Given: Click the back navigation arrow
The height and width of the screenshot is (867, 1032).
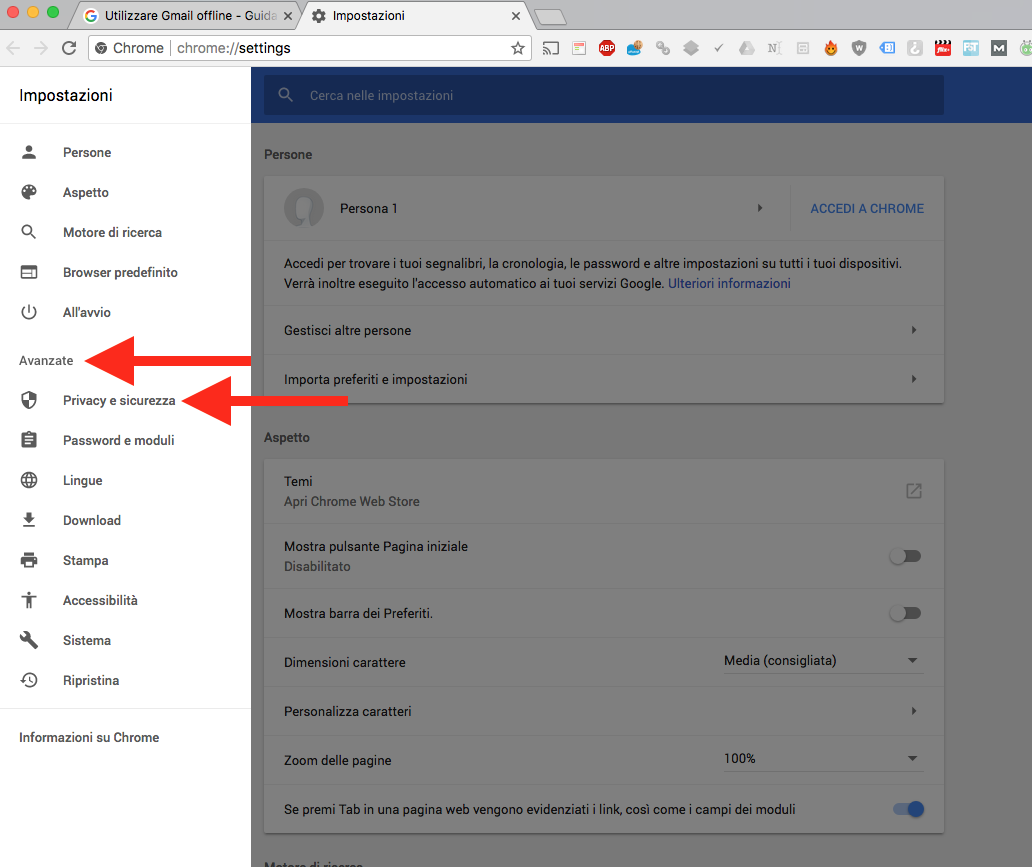Looking at the screenshot, I should 13,48.
